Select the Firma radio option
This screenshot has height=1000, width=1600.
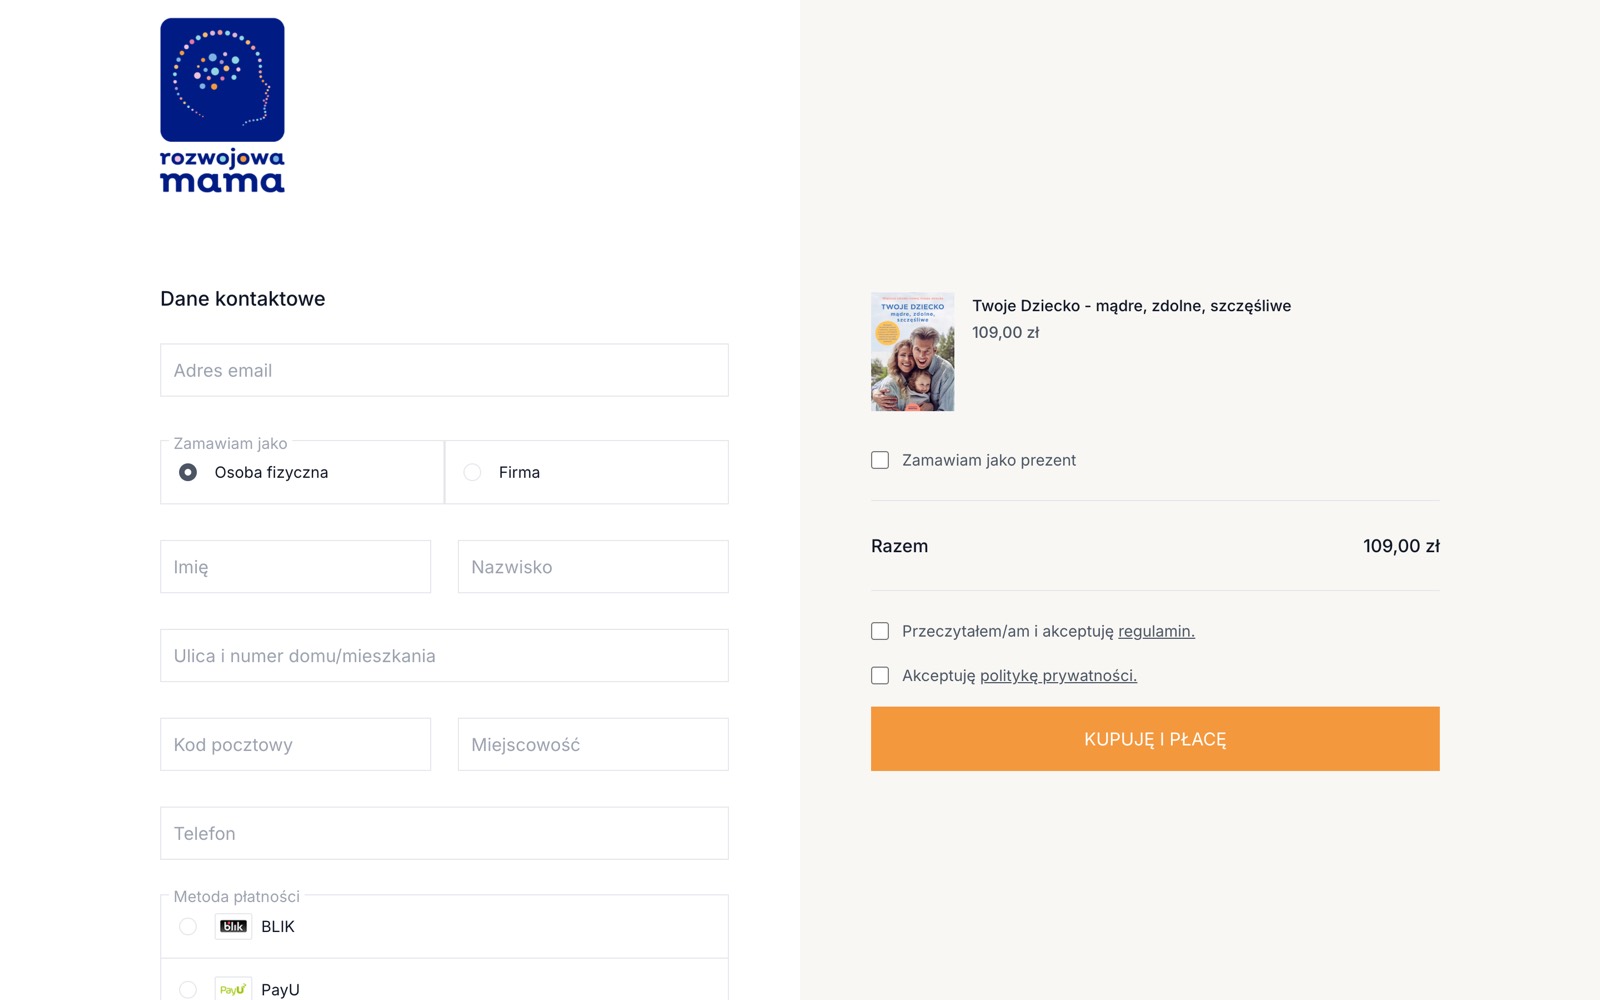[472, 472]
